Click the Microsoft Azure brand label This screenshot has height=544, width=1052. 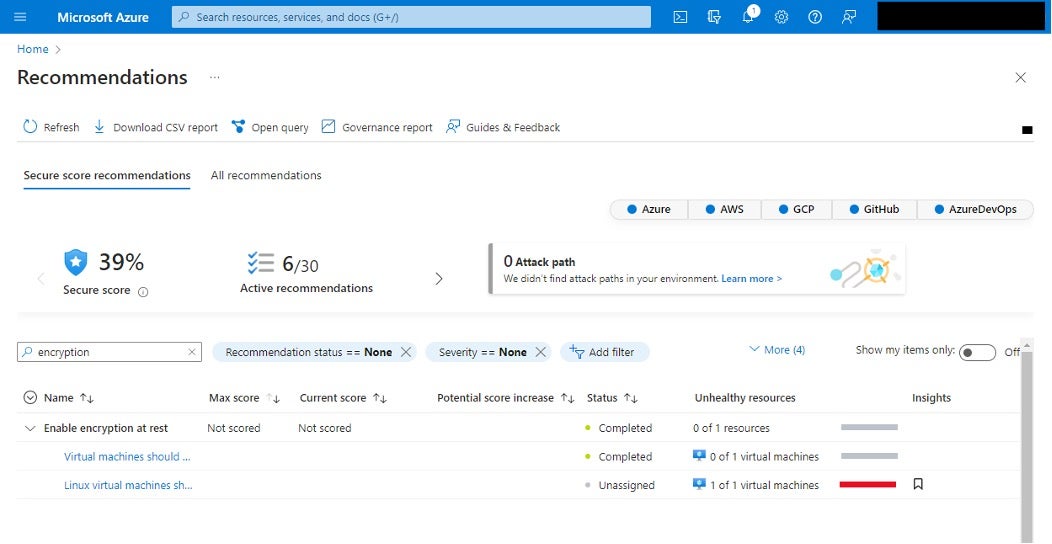103,17
